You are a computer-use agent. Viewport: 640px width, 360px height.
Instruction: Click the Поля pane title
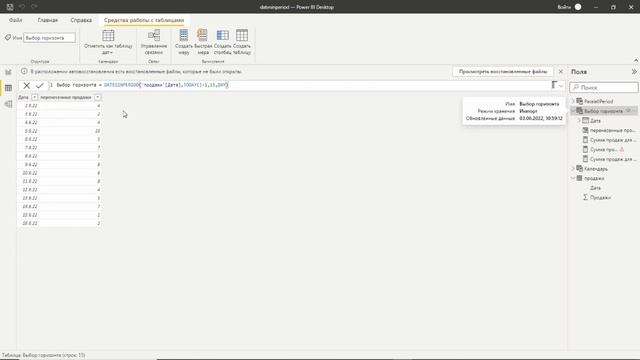point(579,71)
